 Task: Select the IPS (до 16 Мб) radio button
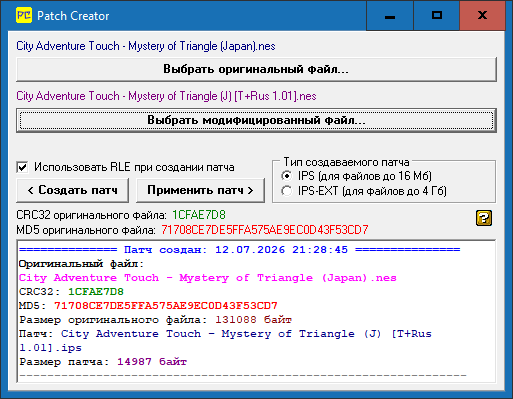(286, 176)
